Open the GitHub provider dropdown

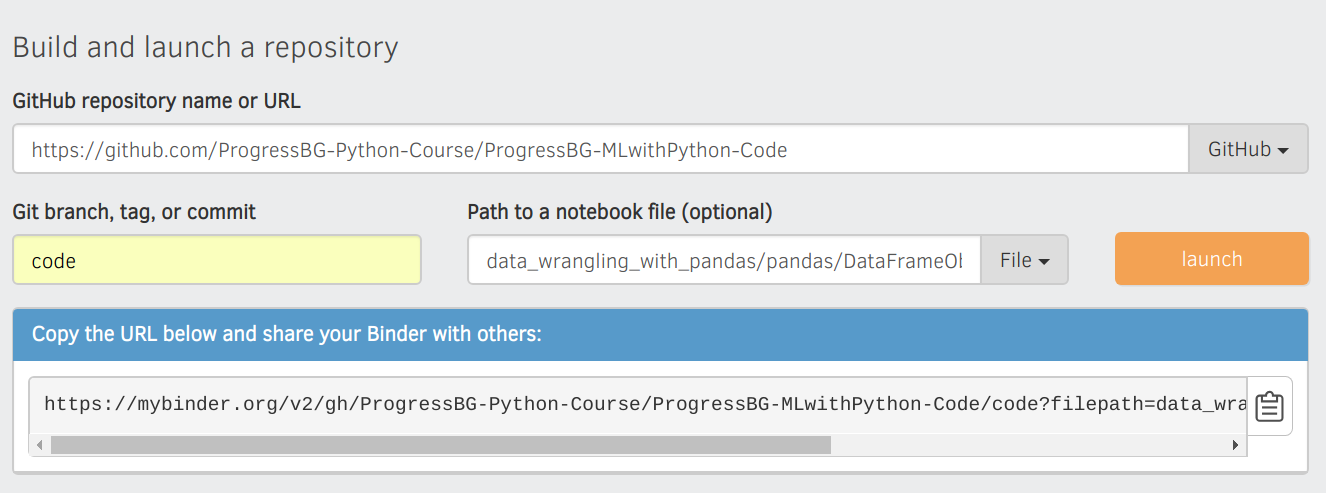(1248, 150)
